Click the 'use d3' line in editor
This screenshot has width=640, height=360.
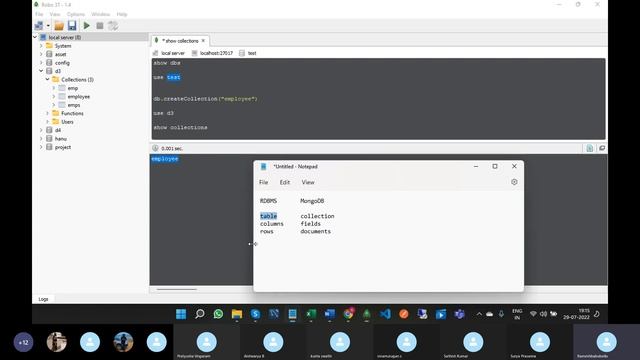pos(164,113)
